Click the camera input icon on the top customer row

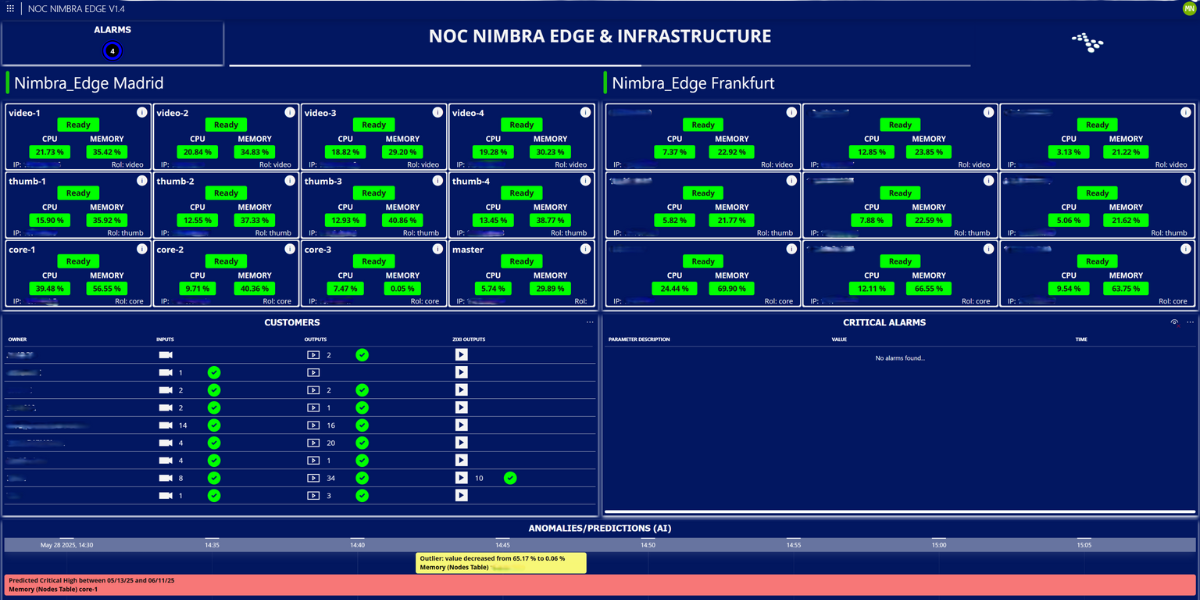point(166,354)
